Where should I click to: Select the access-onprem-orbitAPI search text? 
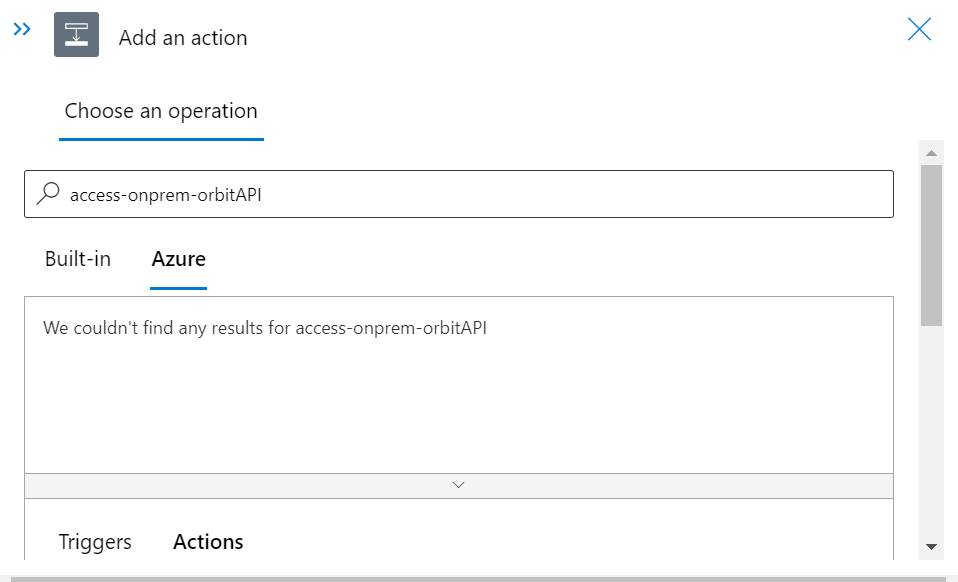[x=164, y=193]
